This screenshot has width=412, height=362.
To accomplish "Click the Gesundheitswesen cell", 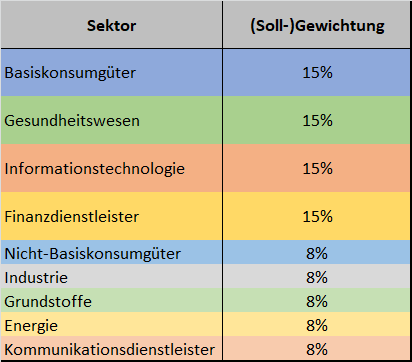I will tap(111, 120).
